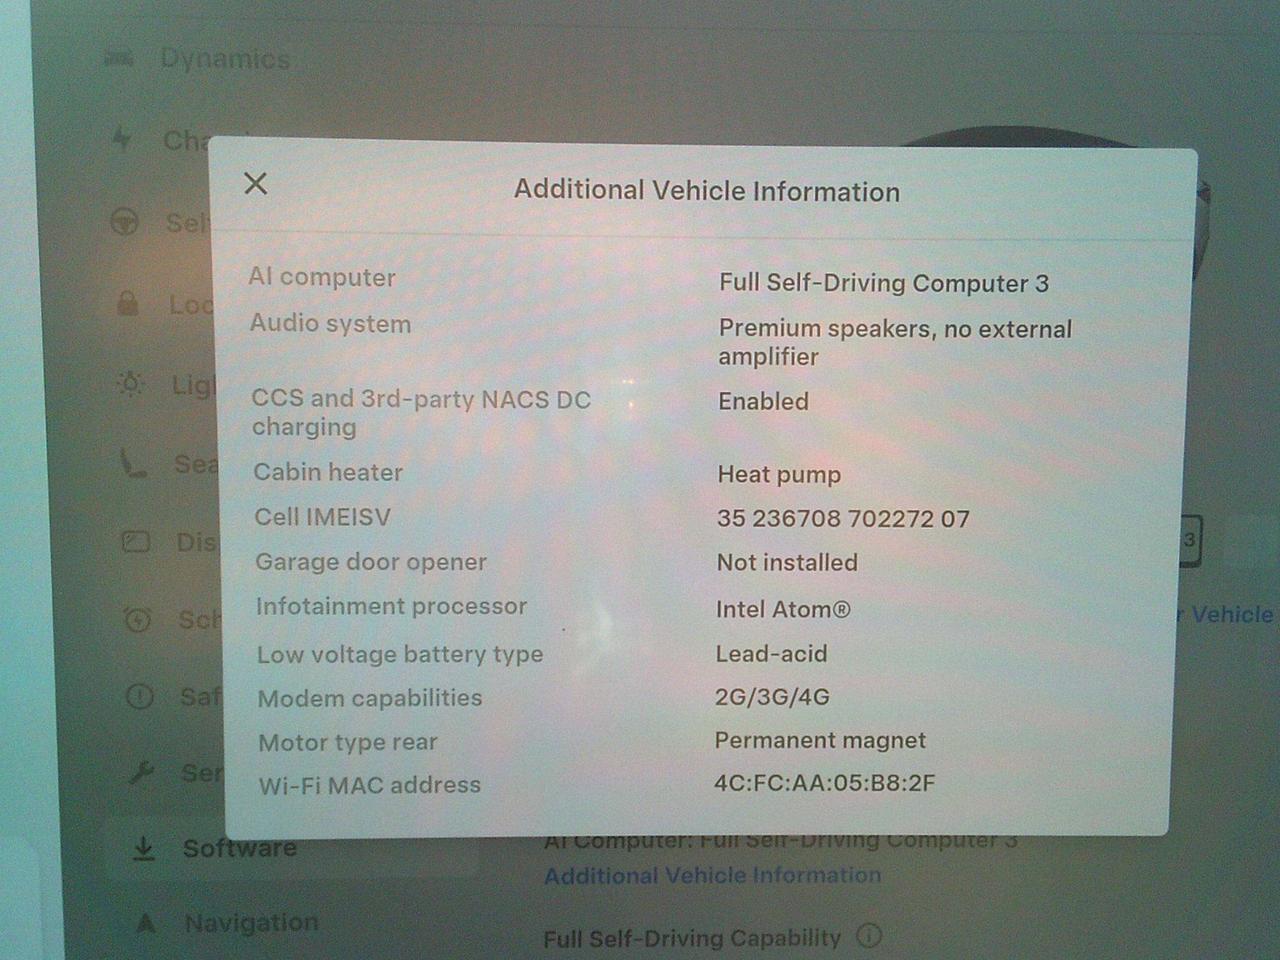Open Safety via the circled exclamation icon

(140, 696)
